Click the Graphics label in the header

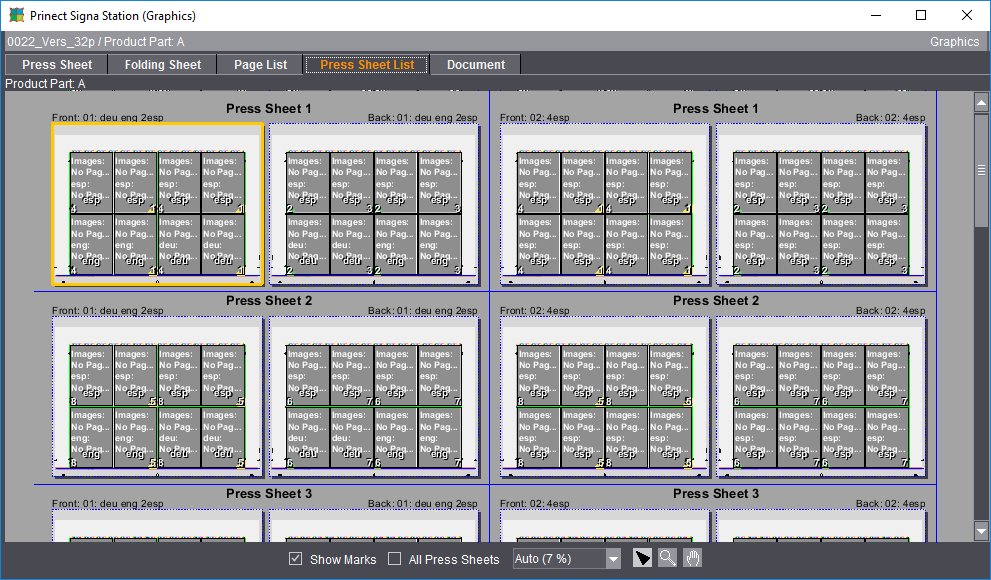(954, 42)
